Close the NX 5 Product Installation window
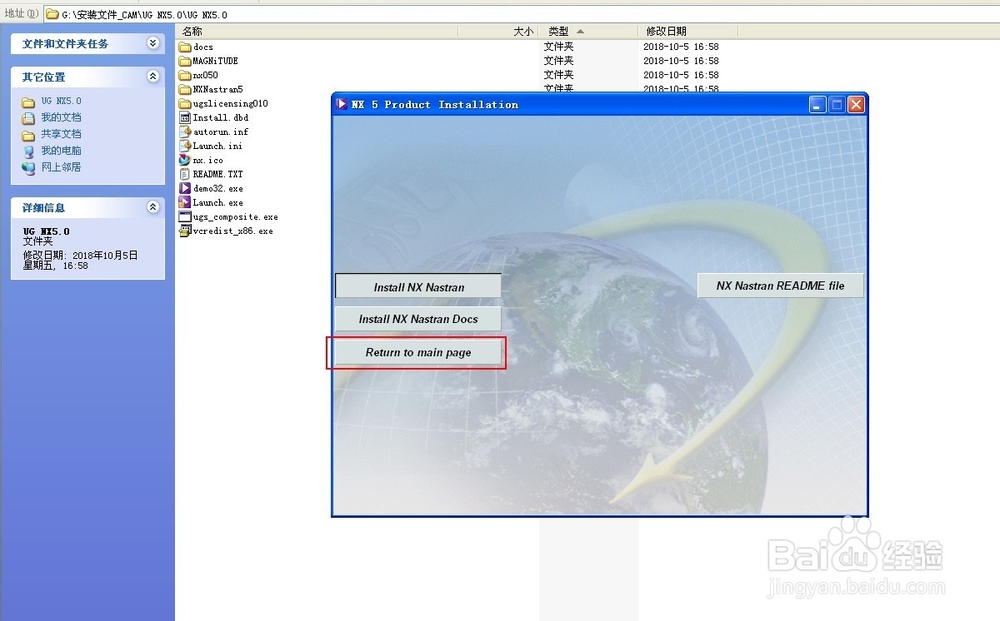The height and width of the screenshot is (621, 1000). pyautogui.click(x=856, y=105)
